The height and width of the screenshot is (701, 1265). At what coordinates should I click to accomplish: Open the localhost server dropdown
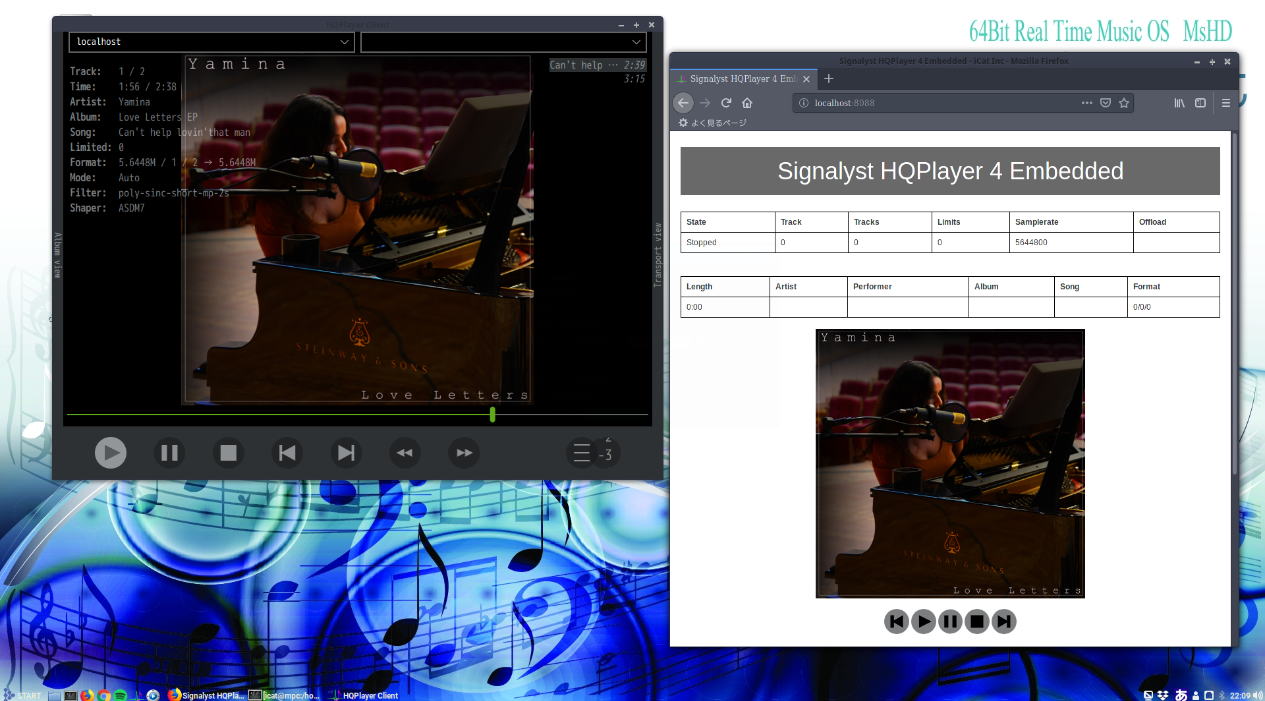click(x=212, y=42)
